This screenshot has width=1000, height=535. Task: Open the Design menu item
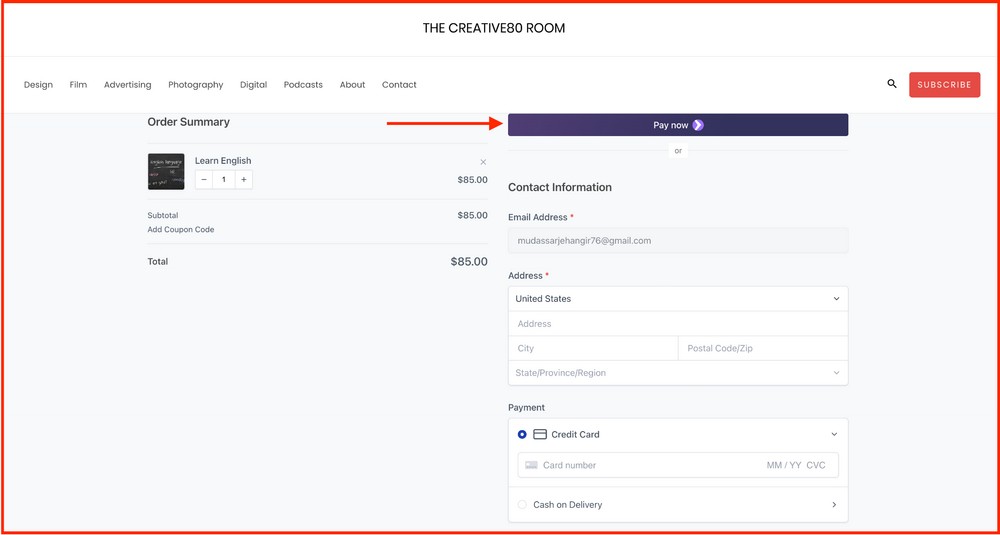point(38,85)
